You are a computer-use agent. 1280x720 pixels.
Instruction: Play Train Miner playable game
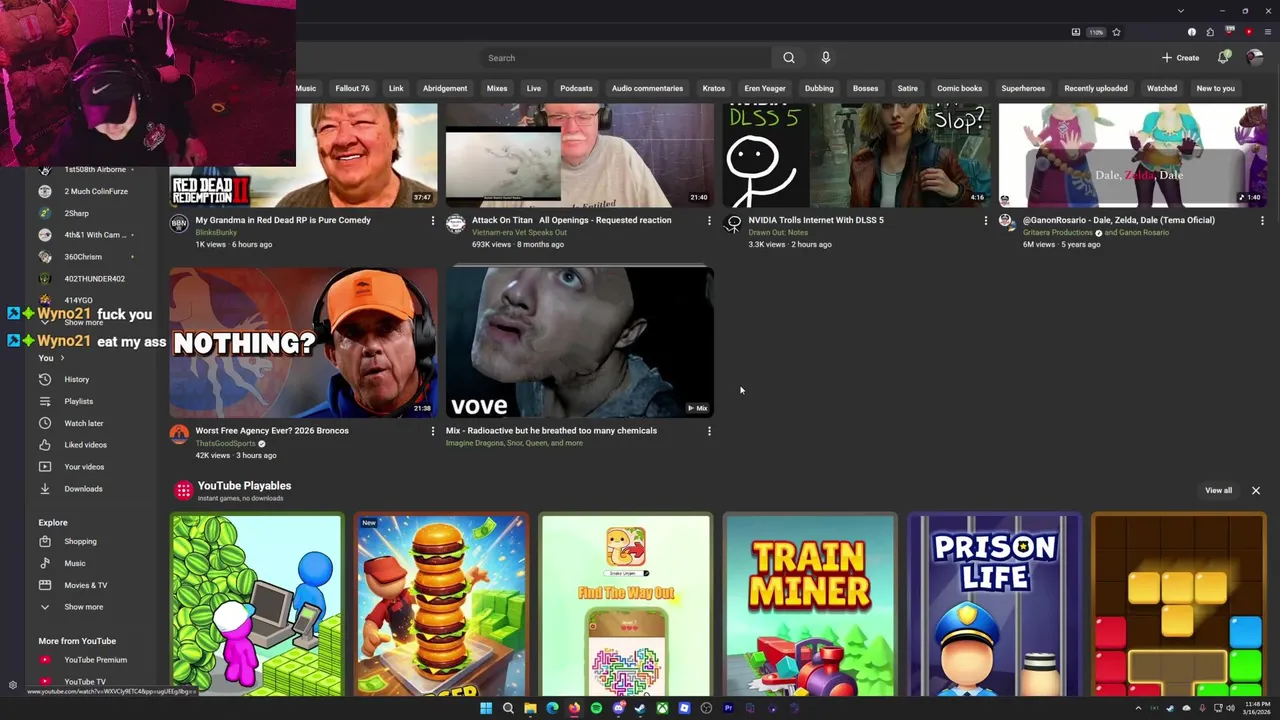[810, 605]
